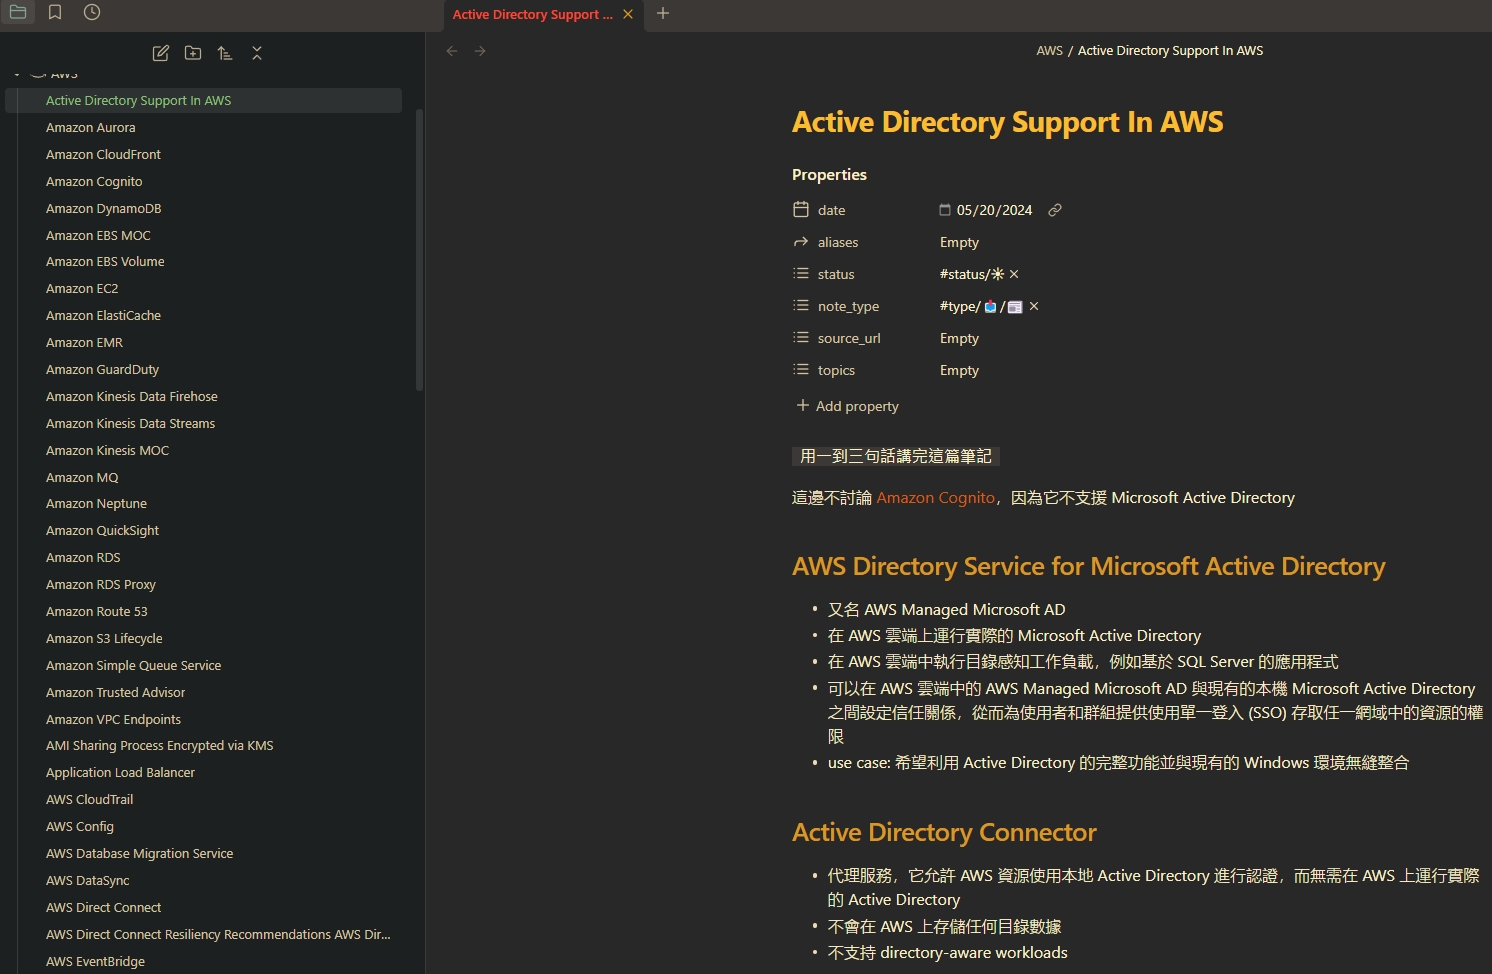Follow the Amazon Cognito link

(935, 498)
